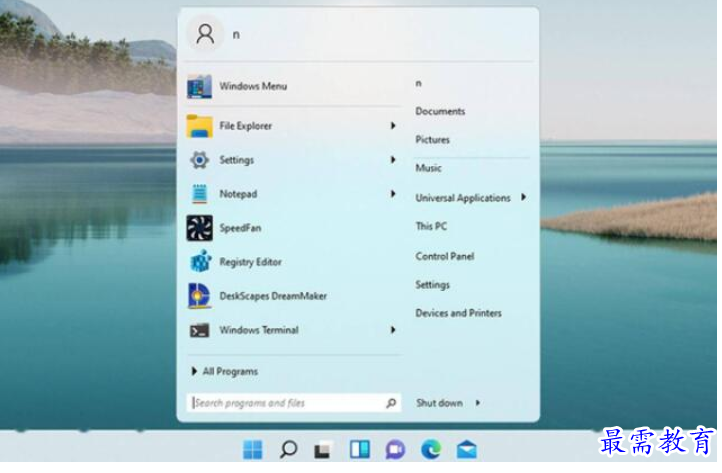Expand Notepad recent files arrow
This screenshot has width=722, height=473.
[393, 194]
